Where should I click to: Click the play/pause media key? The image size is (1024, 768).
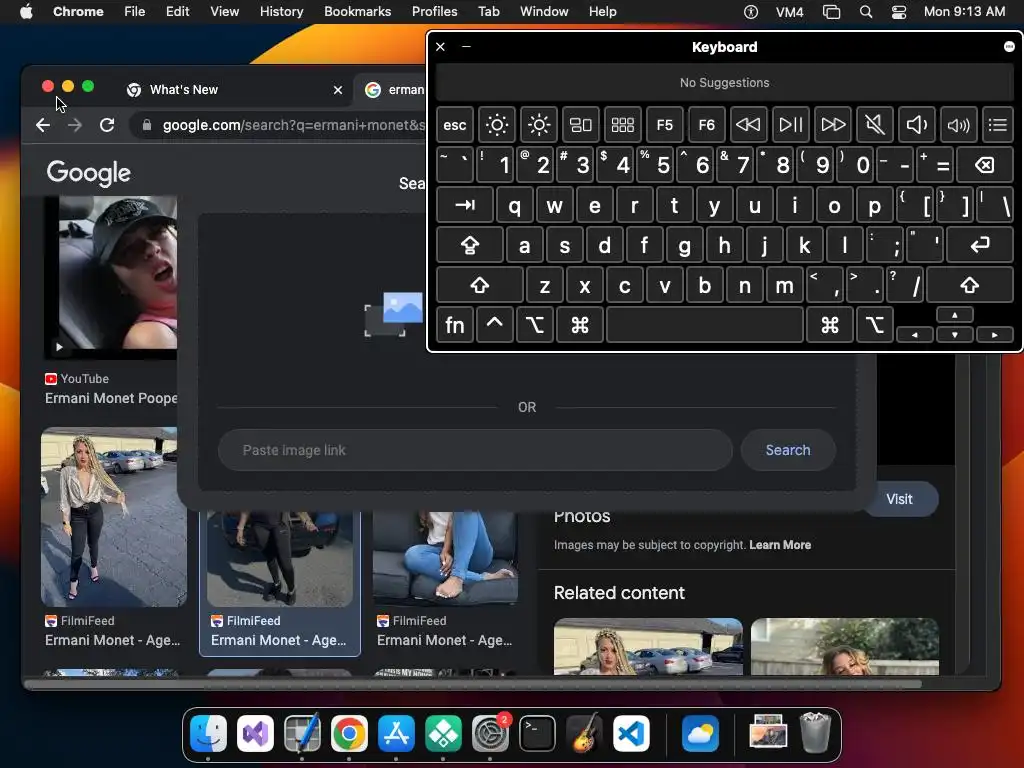790,125
